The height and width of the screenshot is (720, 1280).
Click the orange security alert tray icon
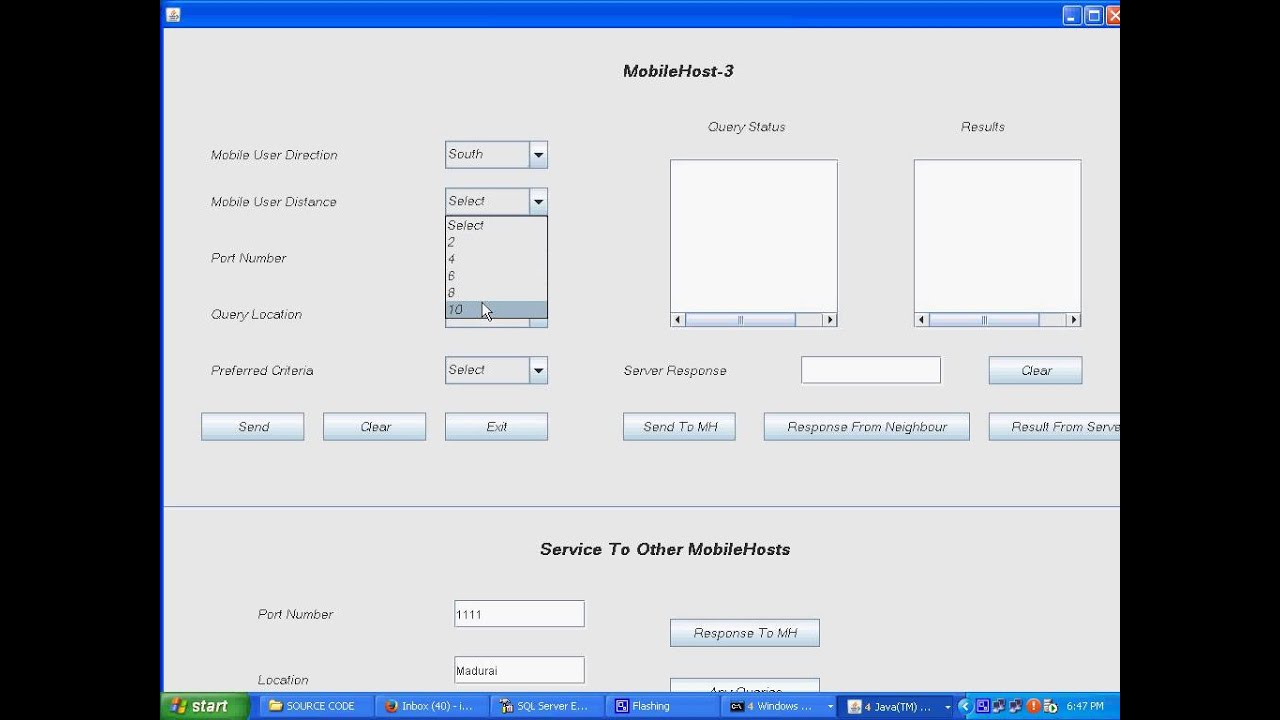(1034, 706)
